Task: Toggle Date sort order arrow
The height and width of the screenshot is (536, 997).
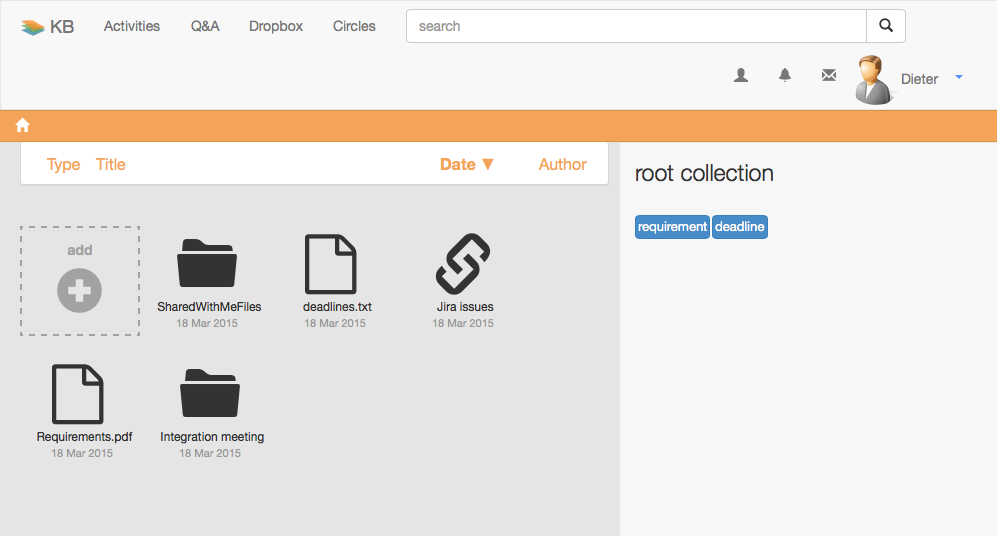Action: pyautogui.click(x=488, y=164)
